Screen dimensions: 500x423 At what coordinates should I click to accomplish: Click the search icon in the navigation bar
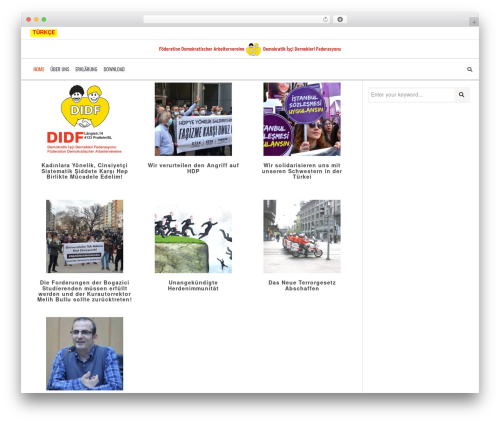point(470,69)
